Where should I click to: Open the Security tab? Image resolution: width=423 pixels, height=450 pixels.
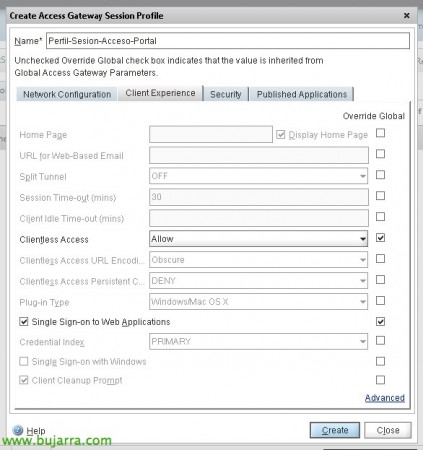[226, 94]
